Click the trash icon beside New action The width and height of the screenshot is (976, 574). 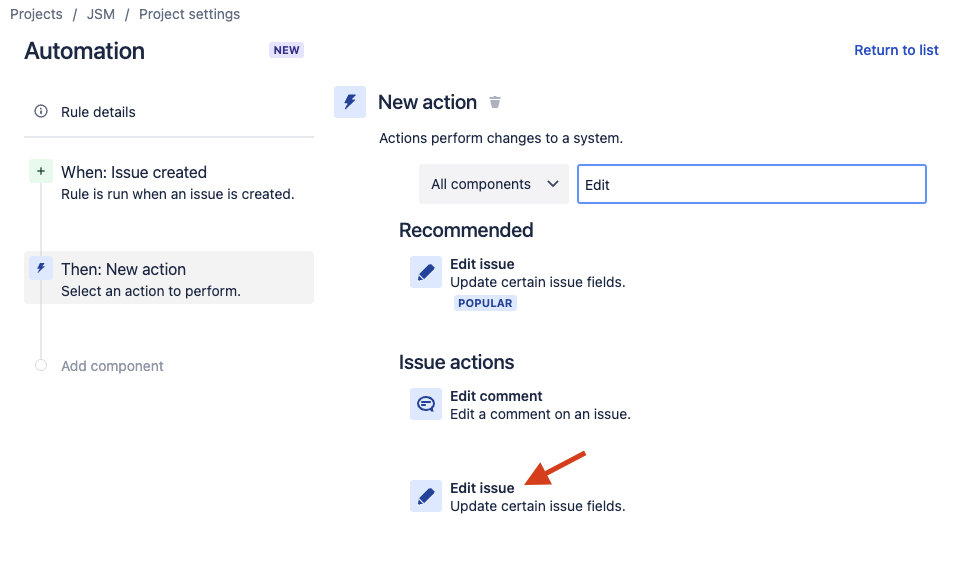495,102
